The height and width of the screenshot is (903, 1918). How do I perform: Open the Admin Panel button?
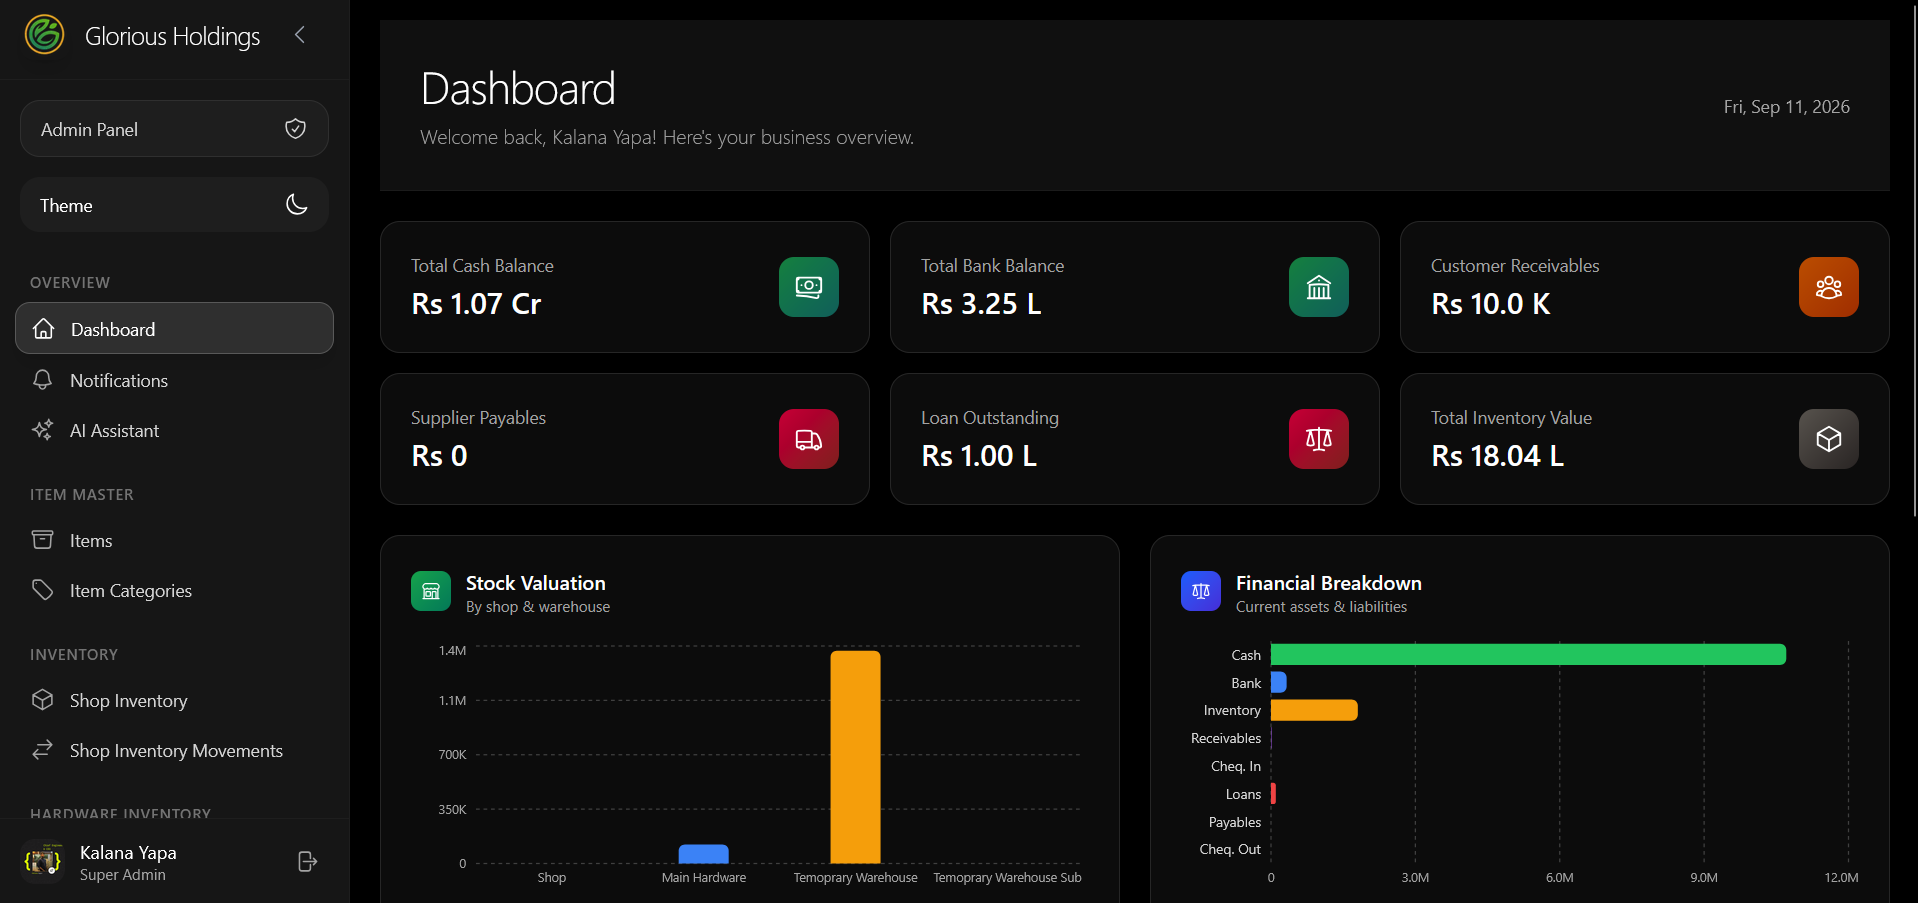174,129
